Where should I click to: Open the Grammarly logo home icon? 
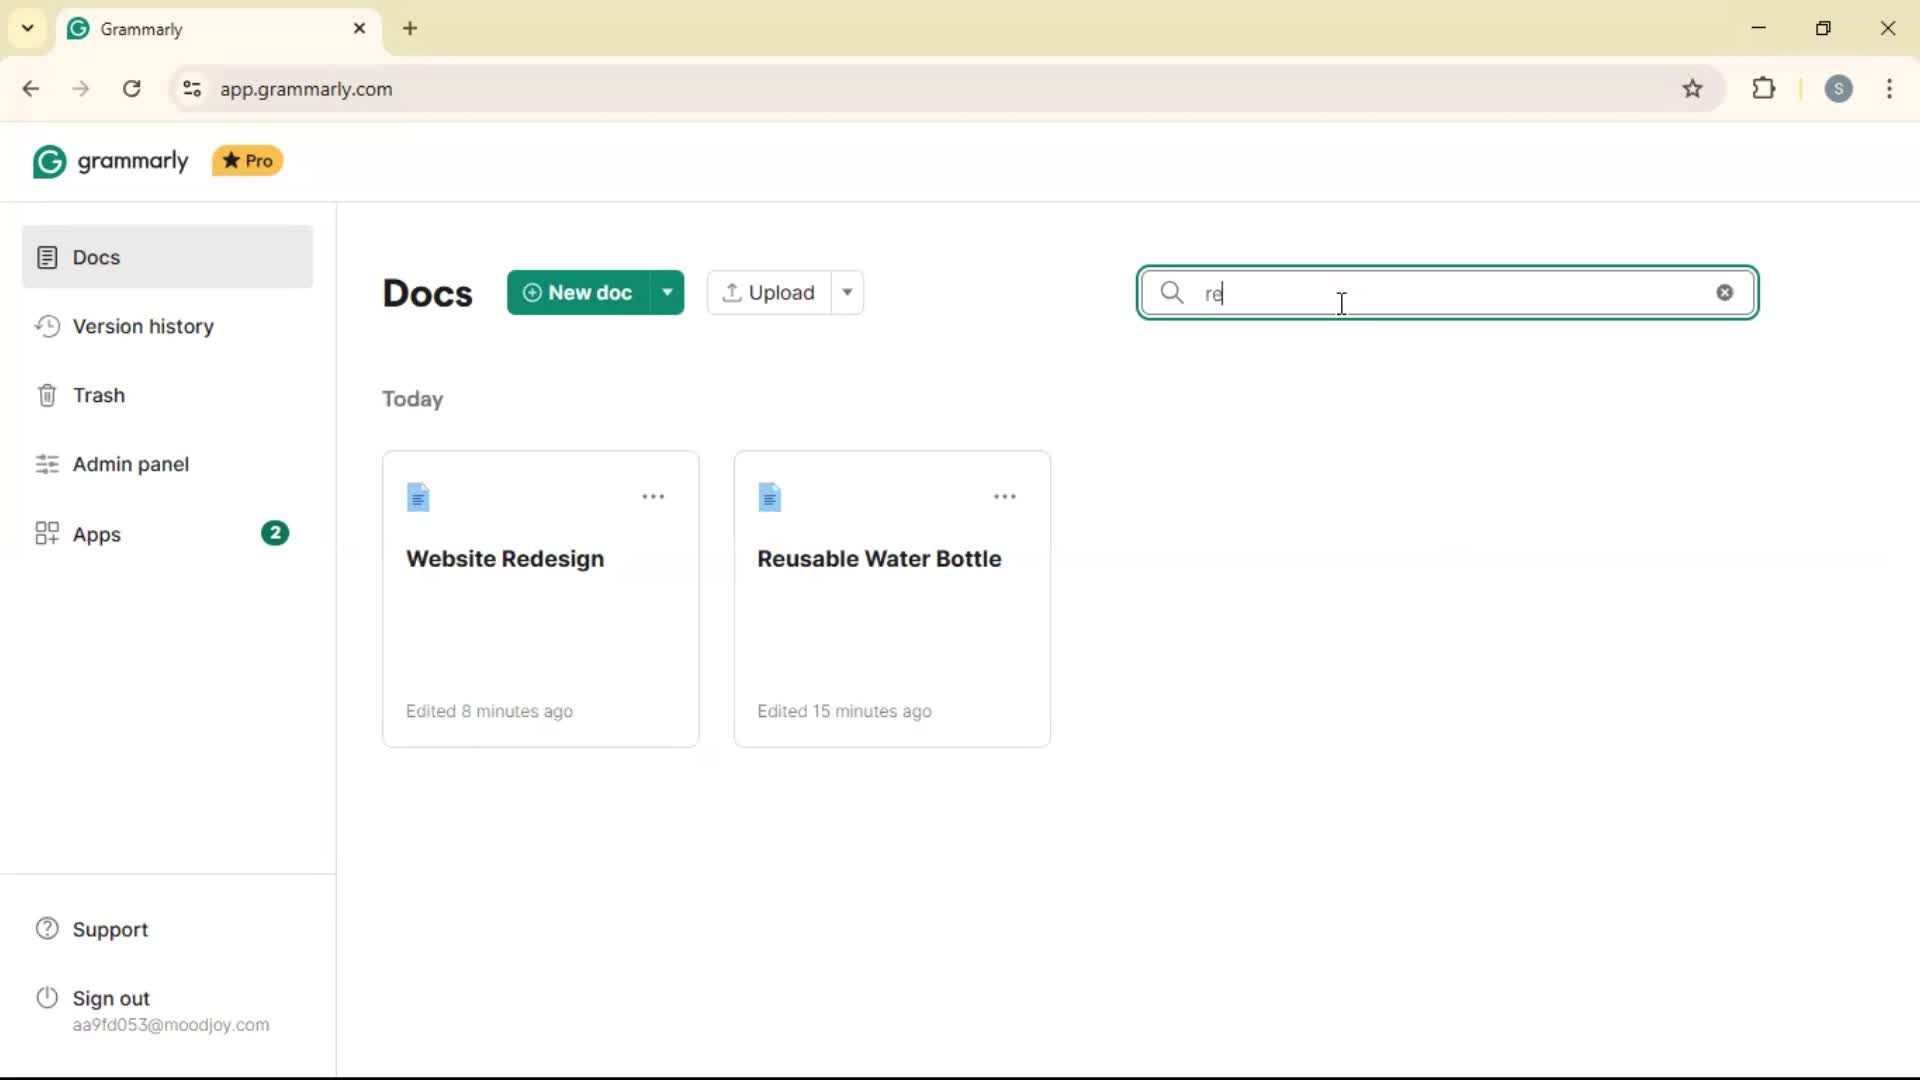49,161
